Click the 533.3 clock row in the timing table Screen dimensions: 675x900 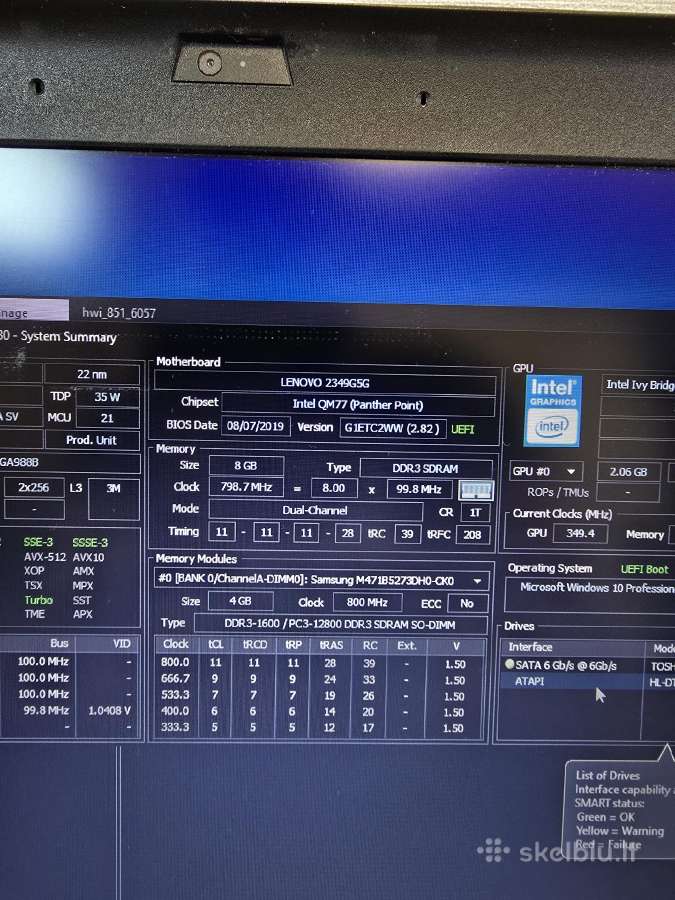[x=320, y=695]
